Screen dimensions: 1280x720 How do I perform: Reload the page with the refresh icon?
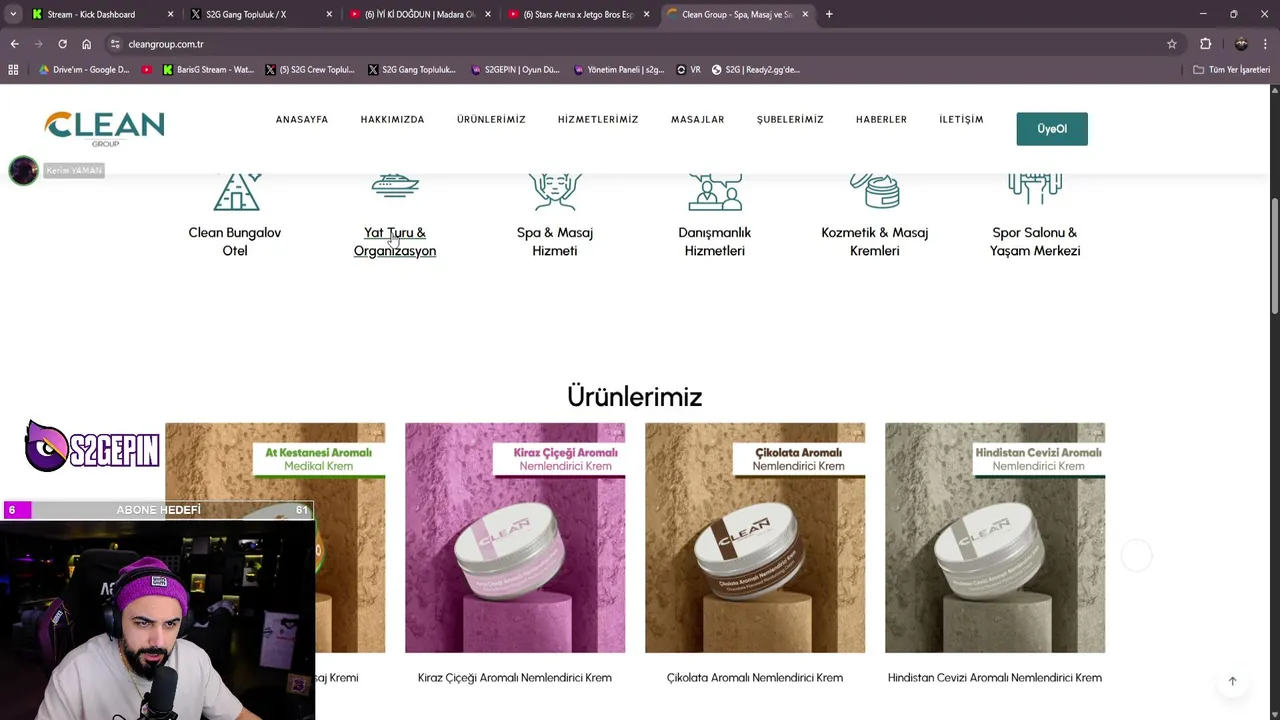click(x=62, y=44)
